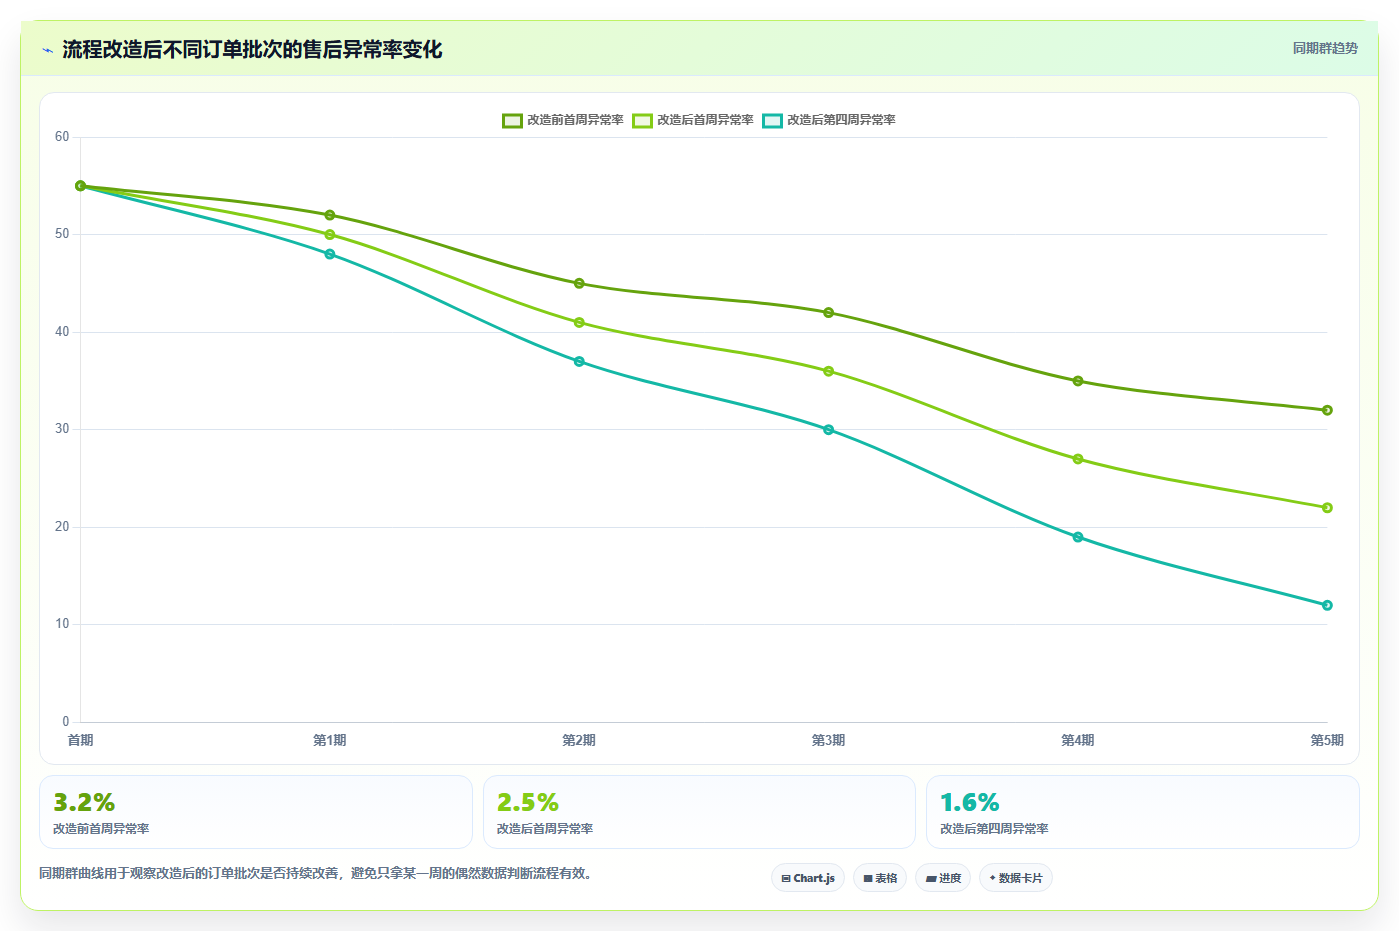Image resolution: width=1399 pixels, height=931 pixels.
Task: Click the 60 y-axis tick label
Action: (62, 137)
